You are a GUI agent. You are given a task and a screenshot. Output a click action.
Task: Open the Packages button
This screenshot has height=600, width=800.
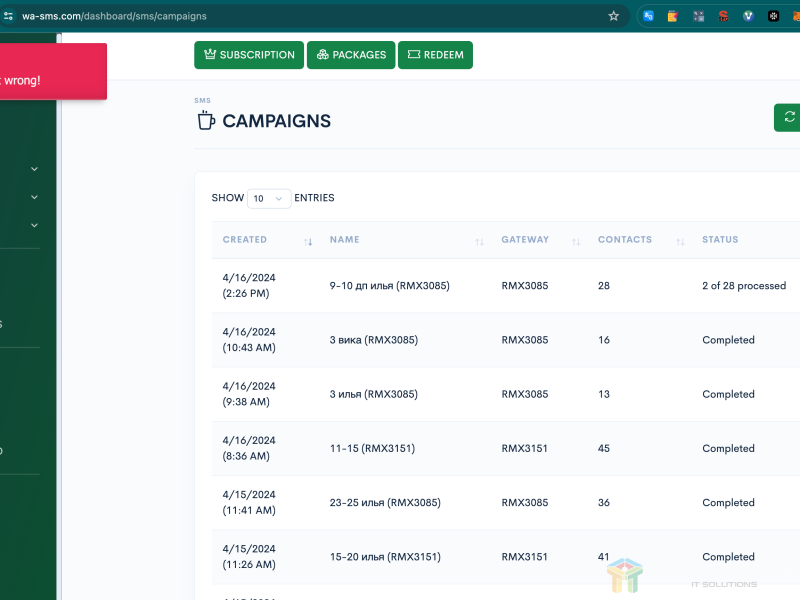click(350, 55)
